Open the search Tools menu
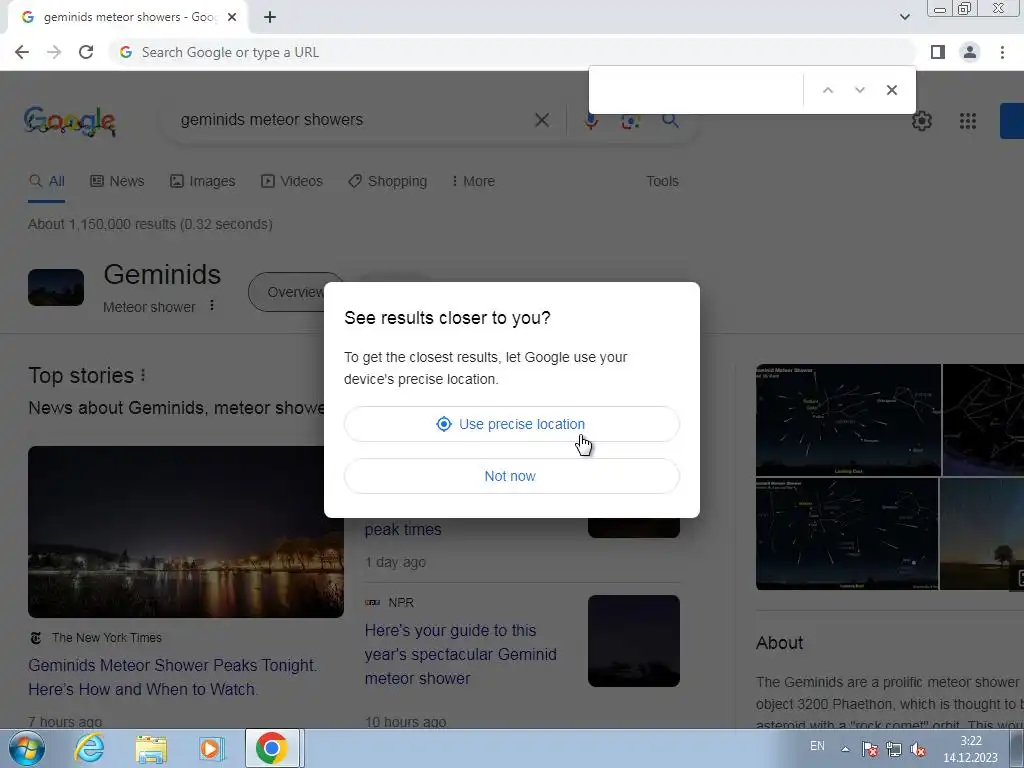This screenshot has width=1024, height=768. point(662,182)
